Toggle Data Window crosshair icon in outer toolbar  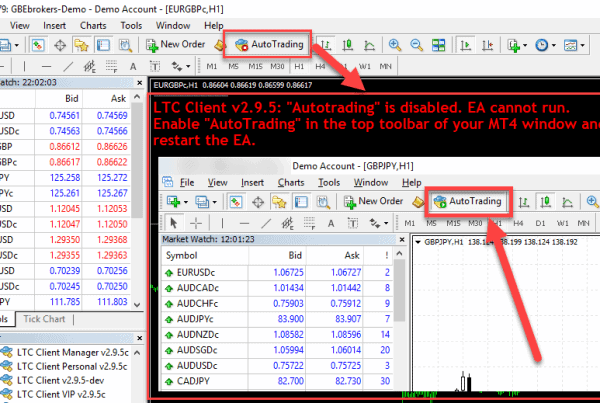click(x=60, y=45)
